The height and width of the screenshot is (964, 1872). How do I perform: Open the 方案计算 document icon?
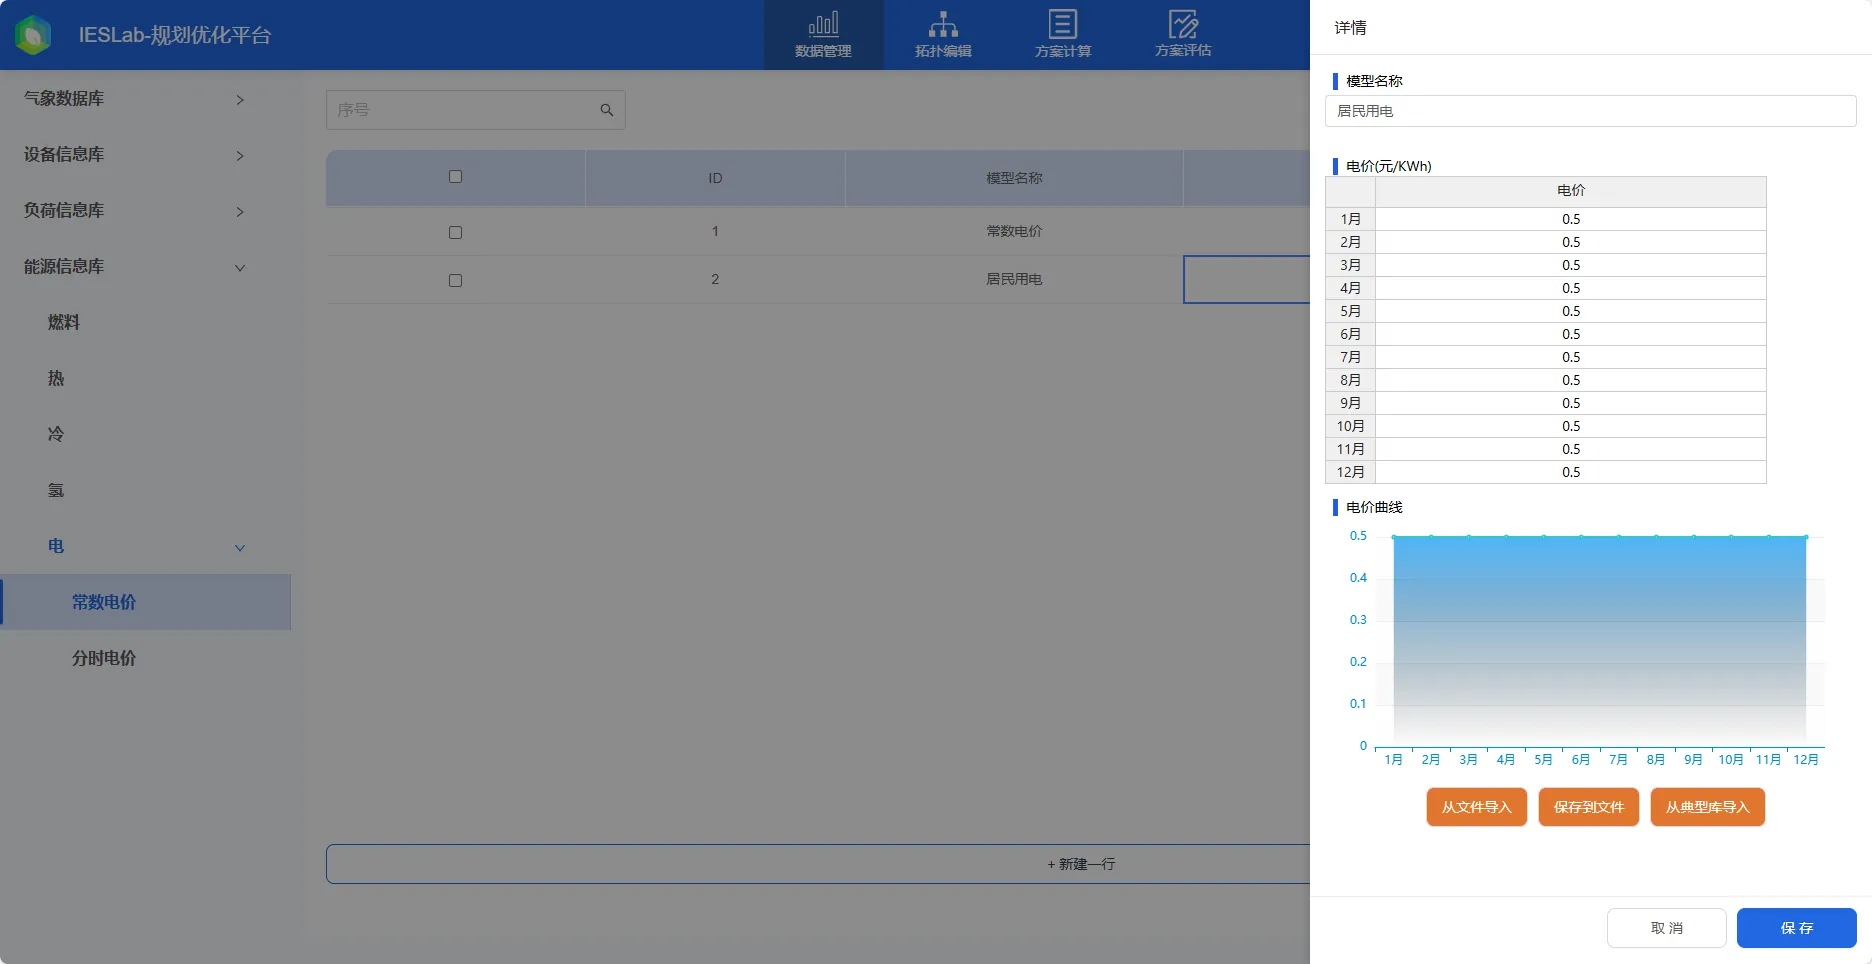pyautogui.click(x=1063, y=24)
